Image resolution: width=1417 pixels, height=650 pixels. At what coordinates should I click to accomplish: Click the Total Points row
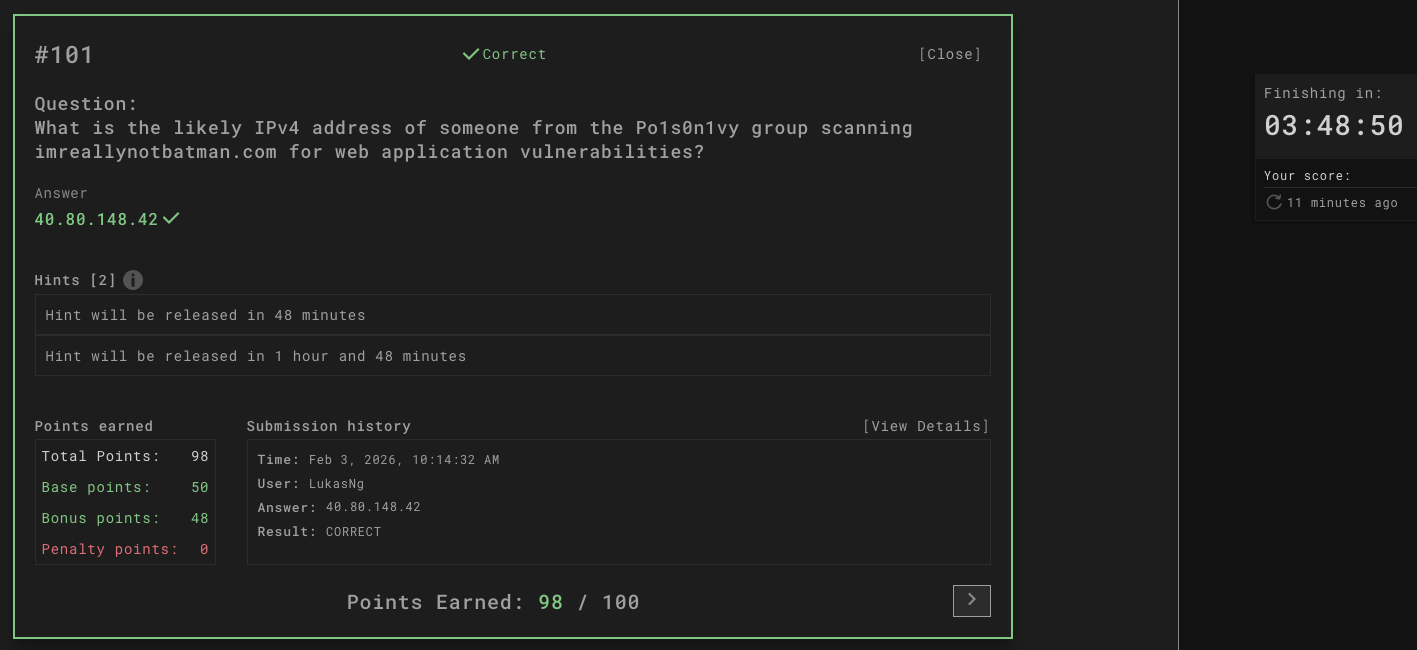[x=125, y=456]
